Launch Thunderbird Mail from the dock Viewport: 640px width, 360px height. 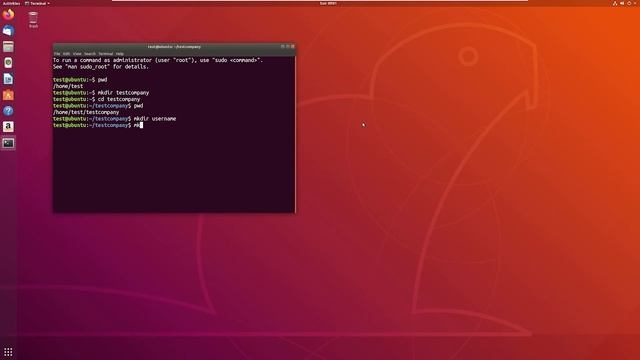pyautogui.click(x=8, y=31)
